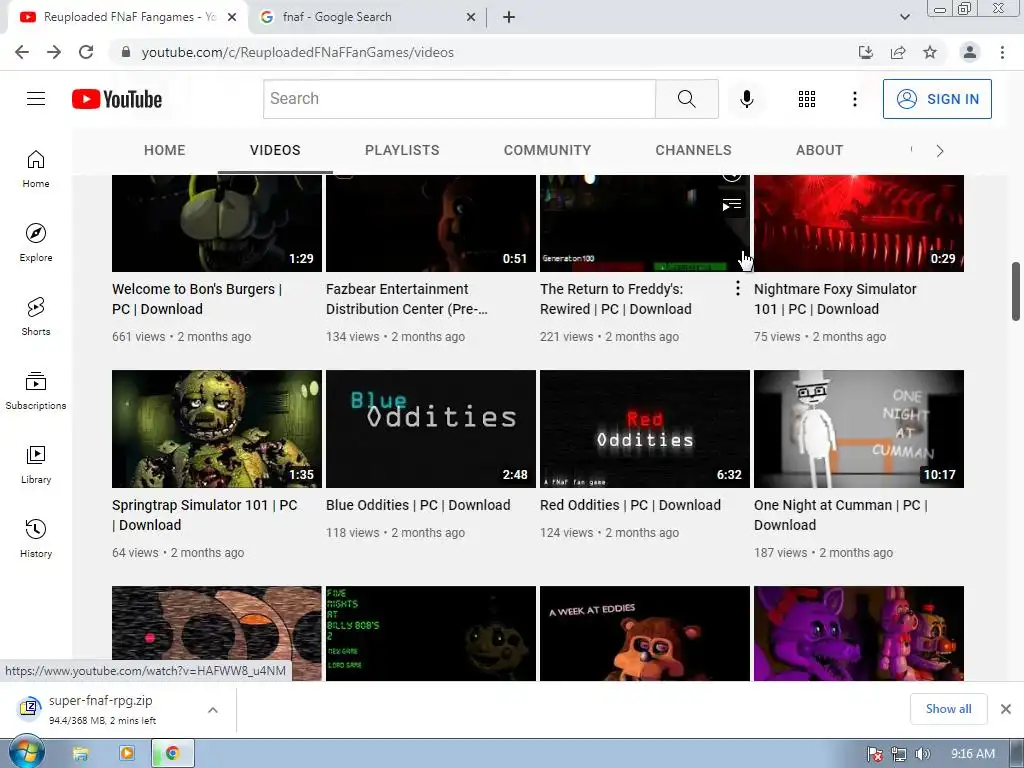
Task: Open Blue Oddities video title link
Action: point(418,505)
